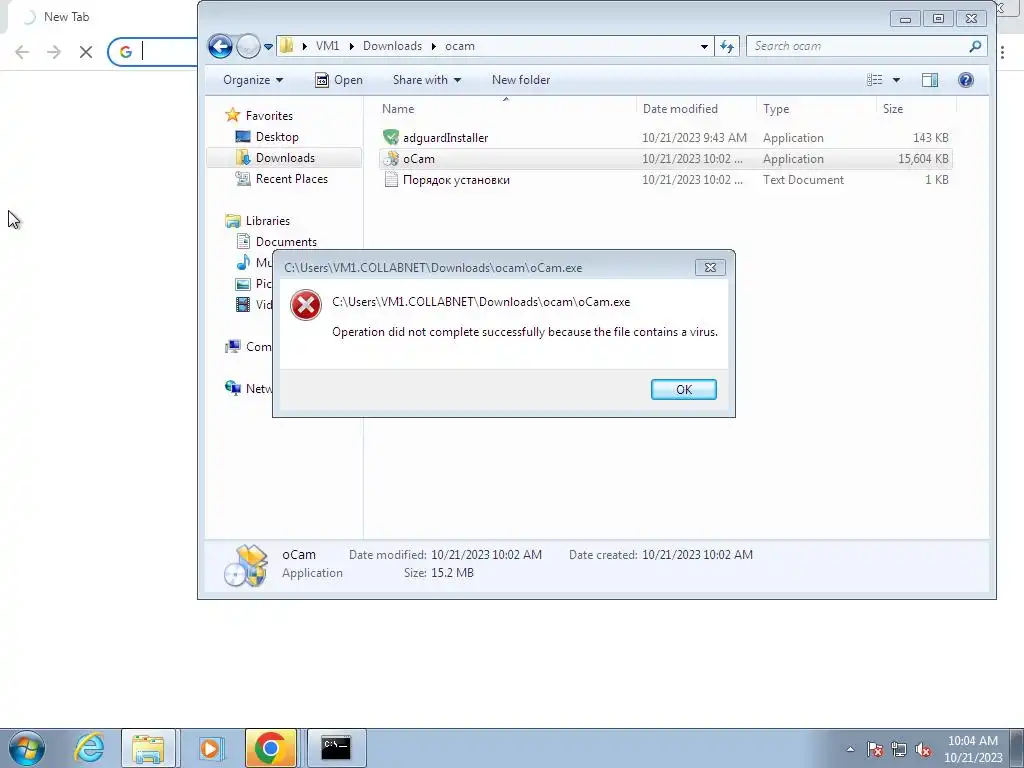Screen dimensions: 1024x768
Task: Click the oCam file icon
Action: tap(391, 159)
